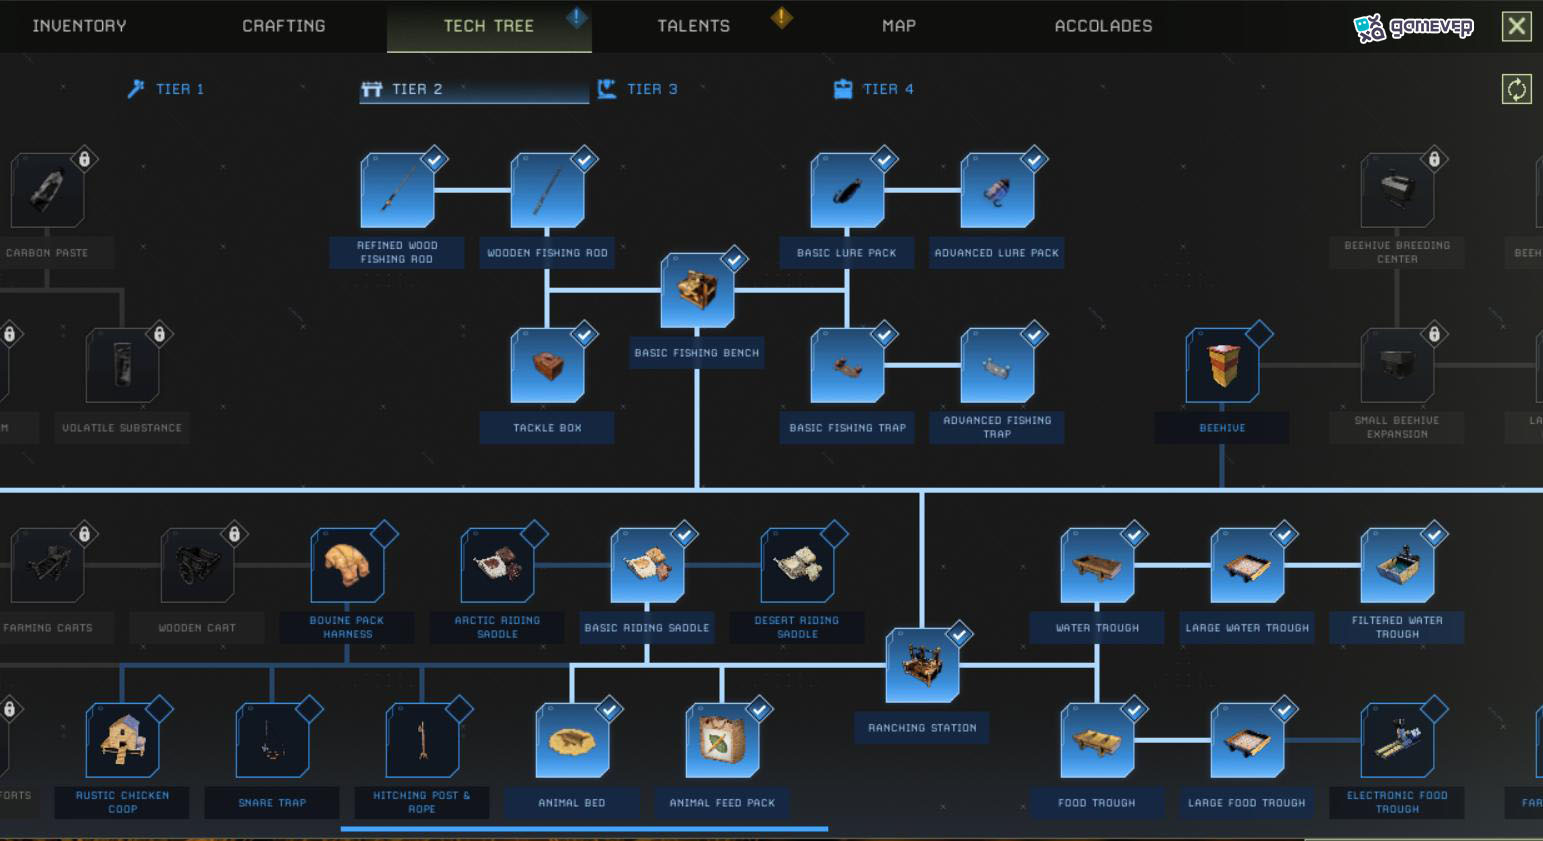Image resolution: width=1543 pixels, height=841 pixels.
Task: Select the locked Beehive Breeding Center icon
Action: coord(1397,190)
